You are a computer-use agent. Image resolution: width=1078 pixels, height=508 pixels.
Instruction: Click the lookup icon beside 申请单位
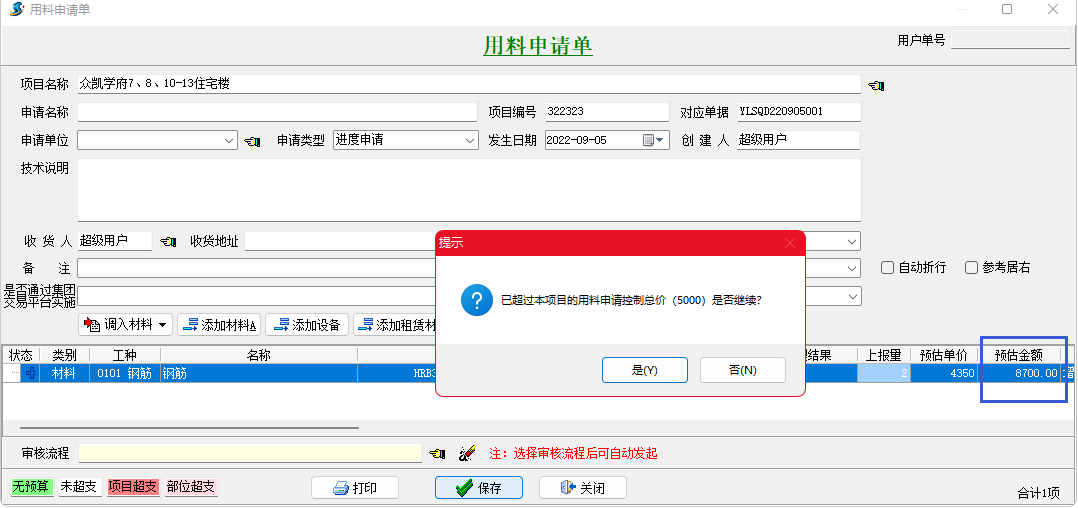(252, 142)
